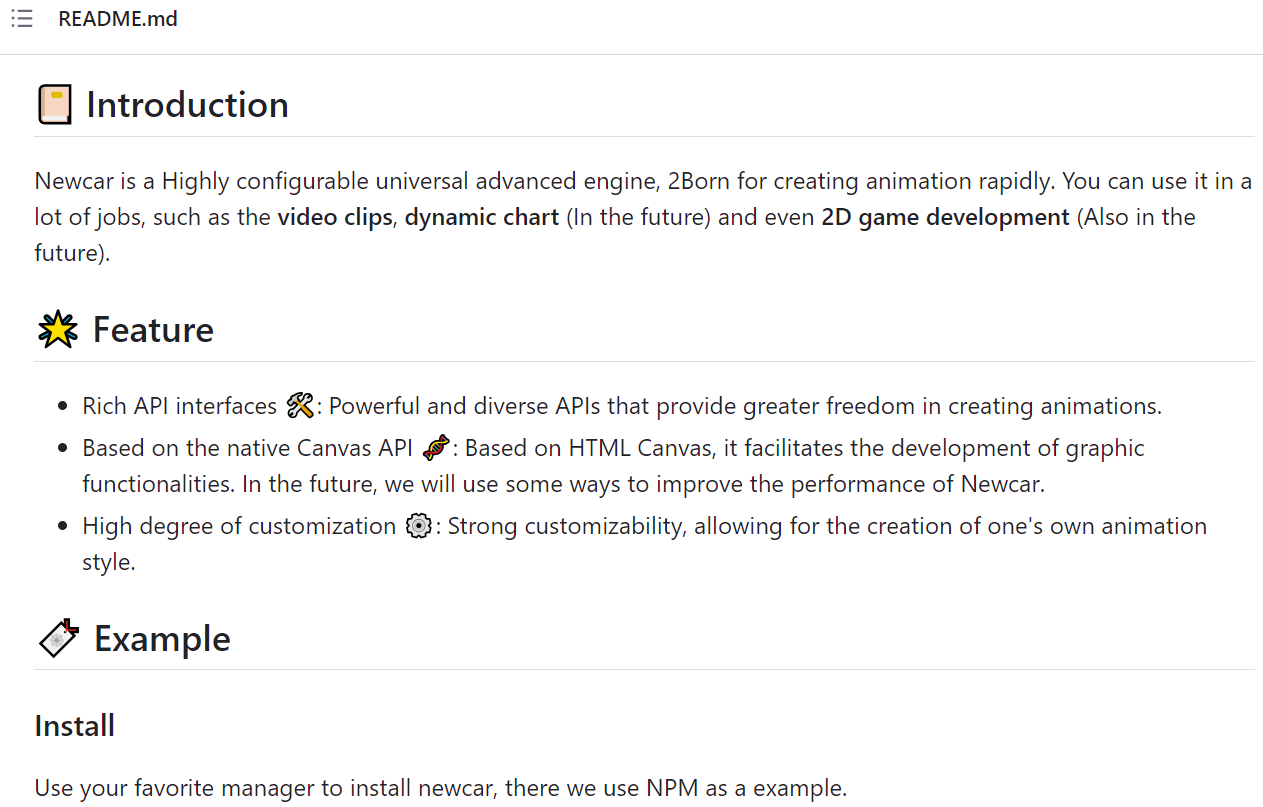Click the label tag emoji beside Example
The image size is (1263, 807).
tap(58, 638)
